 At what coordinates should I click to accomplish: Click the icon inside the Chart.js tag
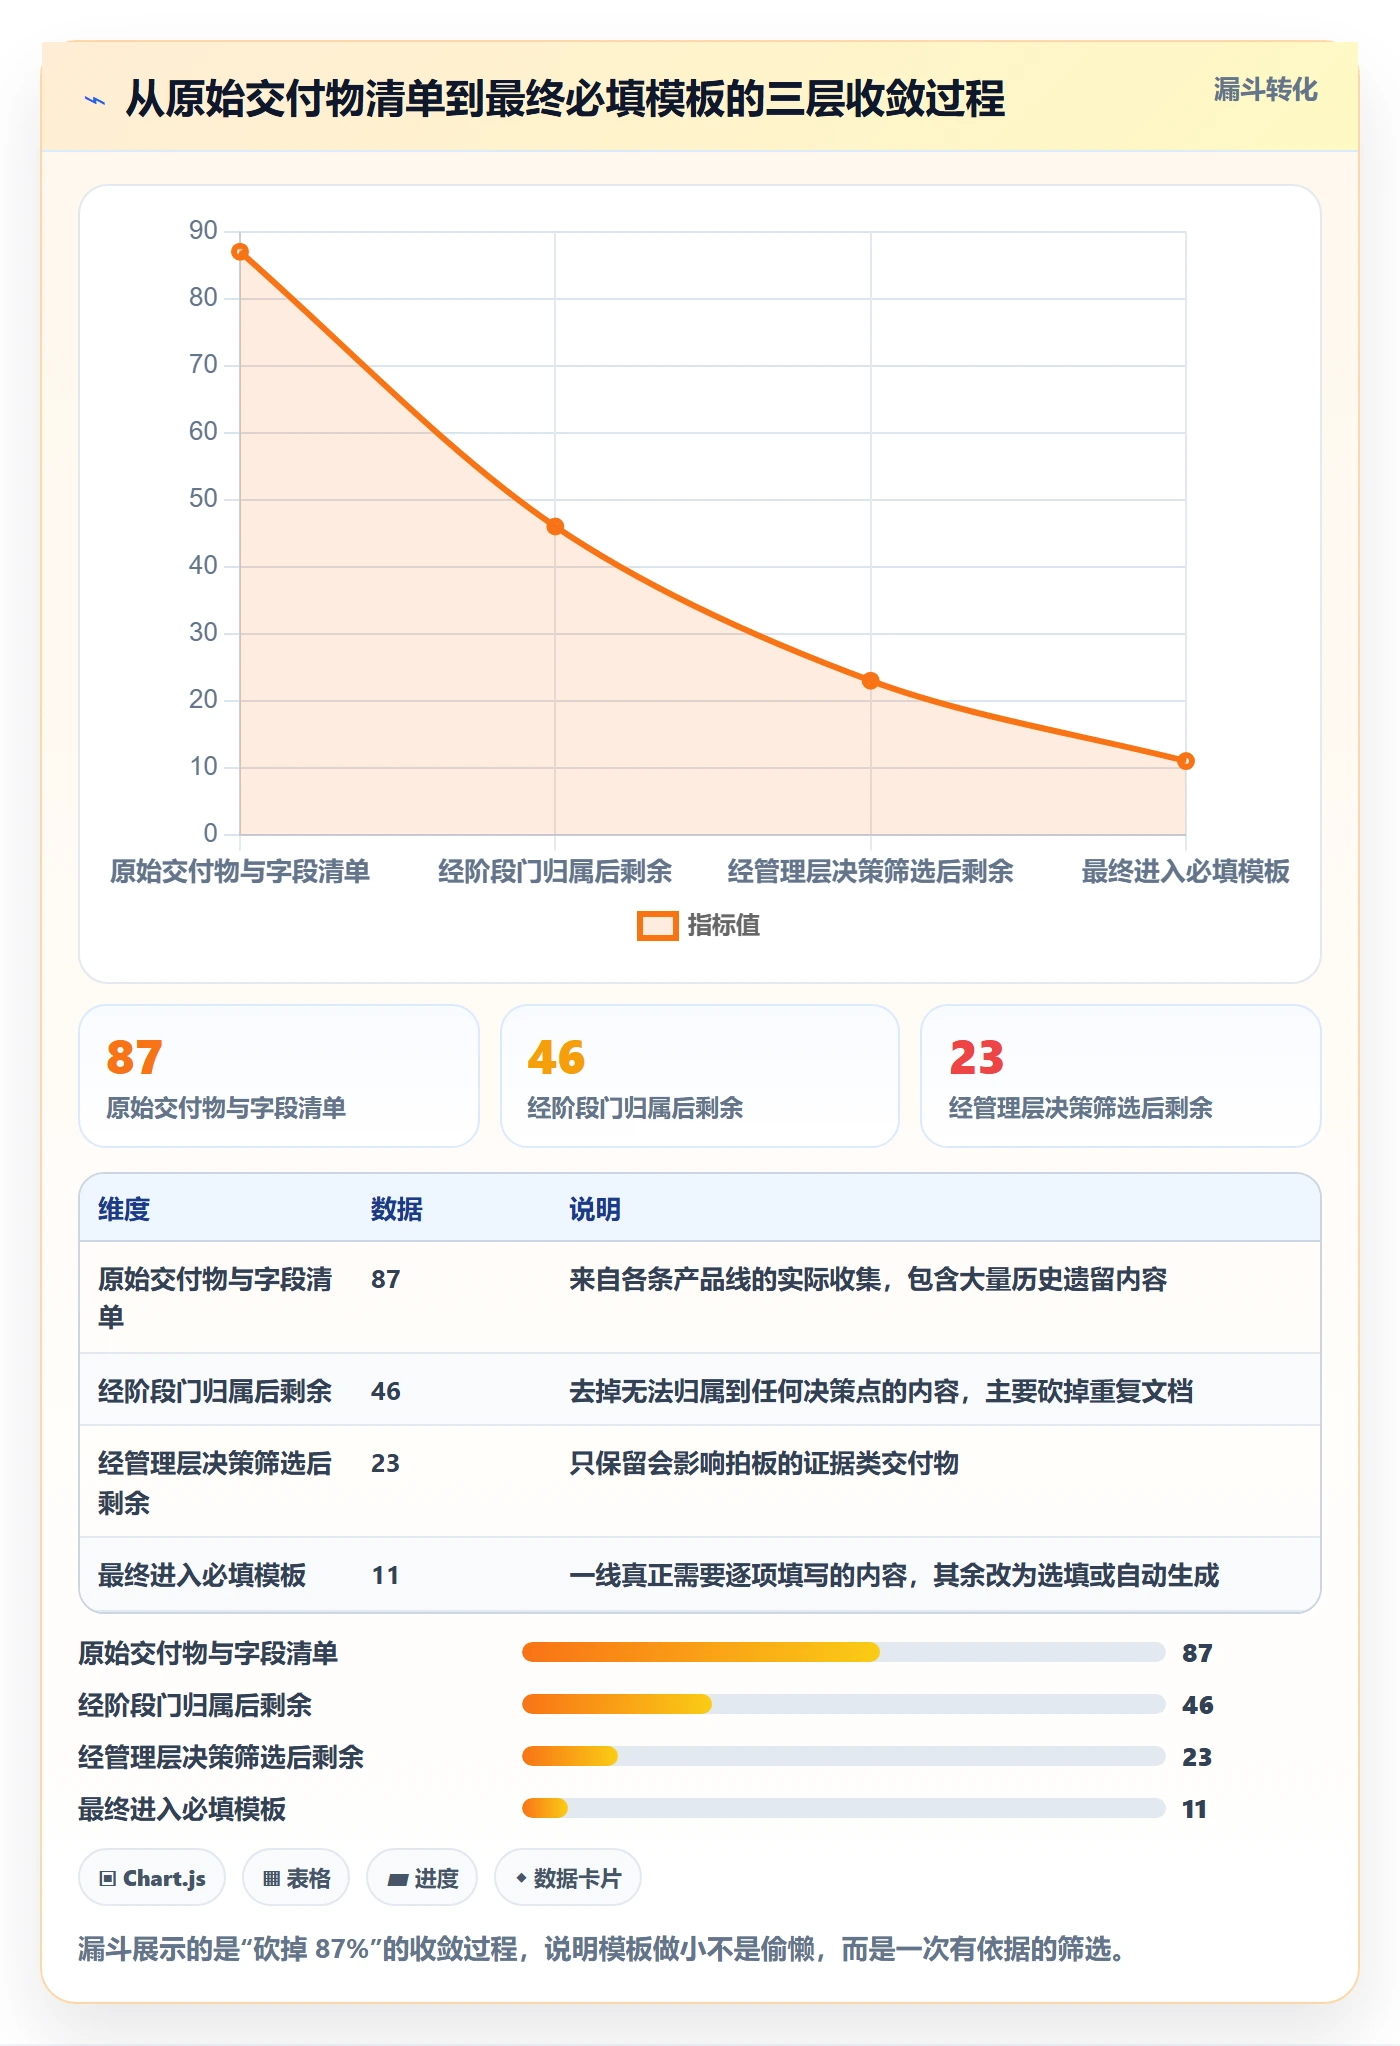(108, 1879)
